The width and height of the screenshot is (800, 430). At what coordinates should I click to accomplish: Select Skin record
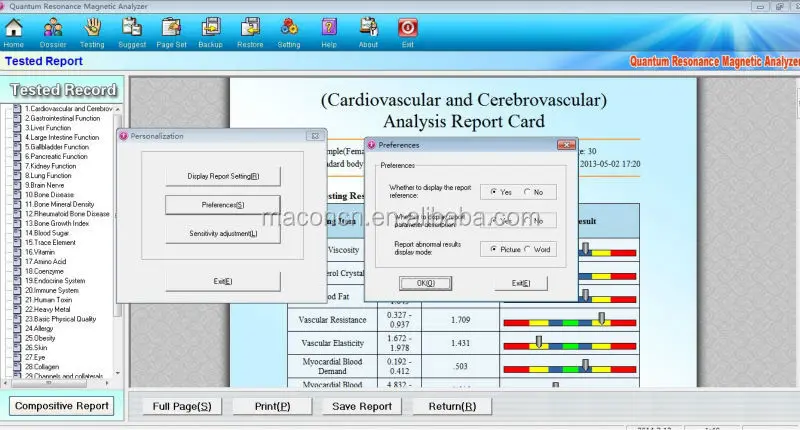pos(36,347)
